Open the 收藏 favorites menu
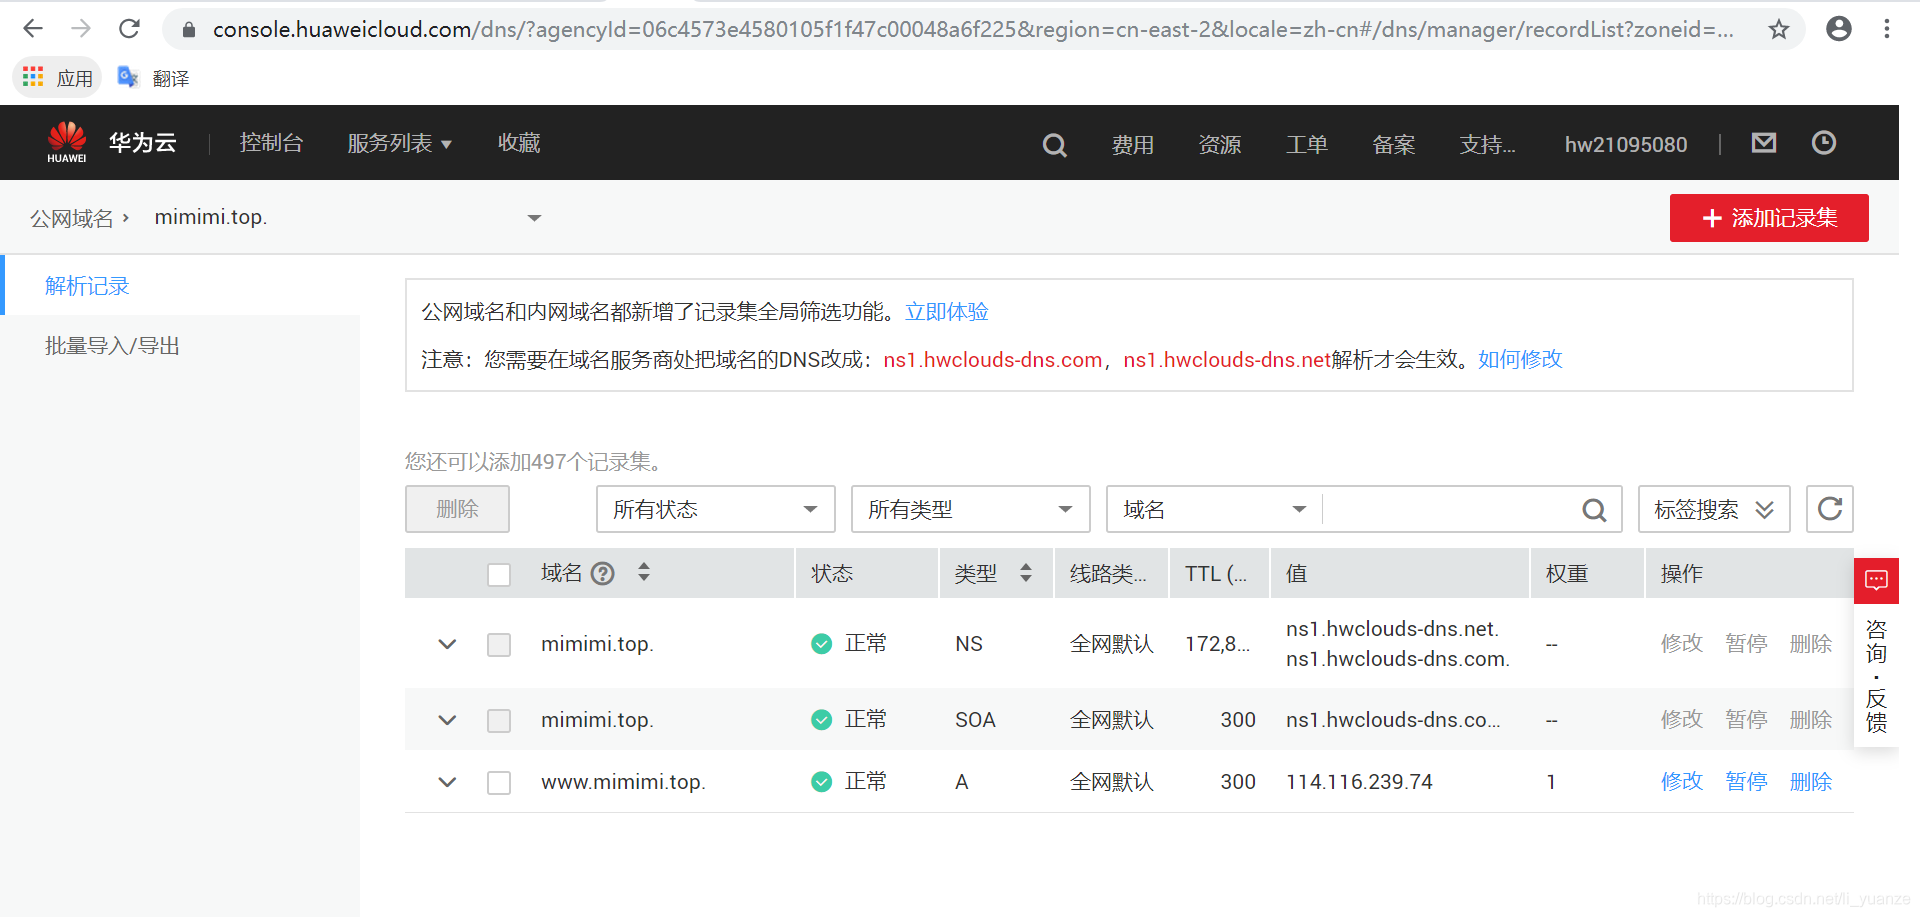 [519, 143]
